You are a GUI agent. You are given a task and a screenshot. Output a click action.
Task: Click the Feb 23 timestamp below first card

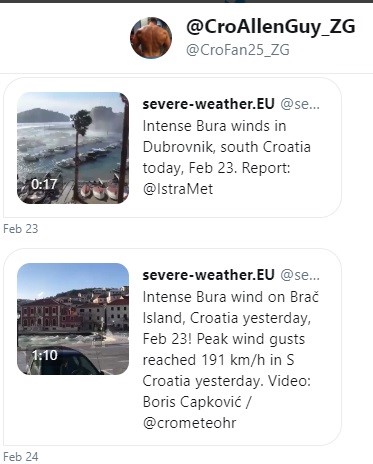click(x=21, y=229)
